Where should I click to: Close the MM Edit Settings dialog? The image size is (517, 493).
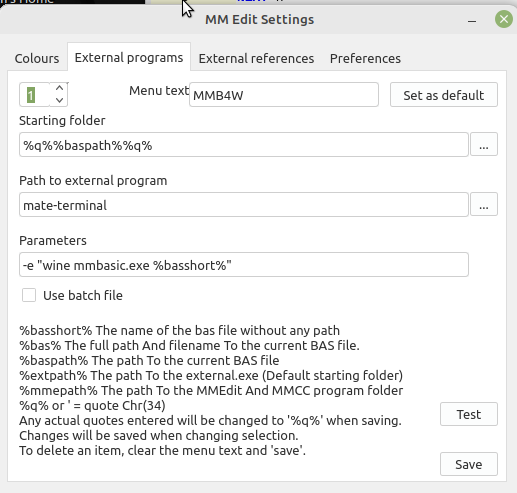(x=504, y=19)
